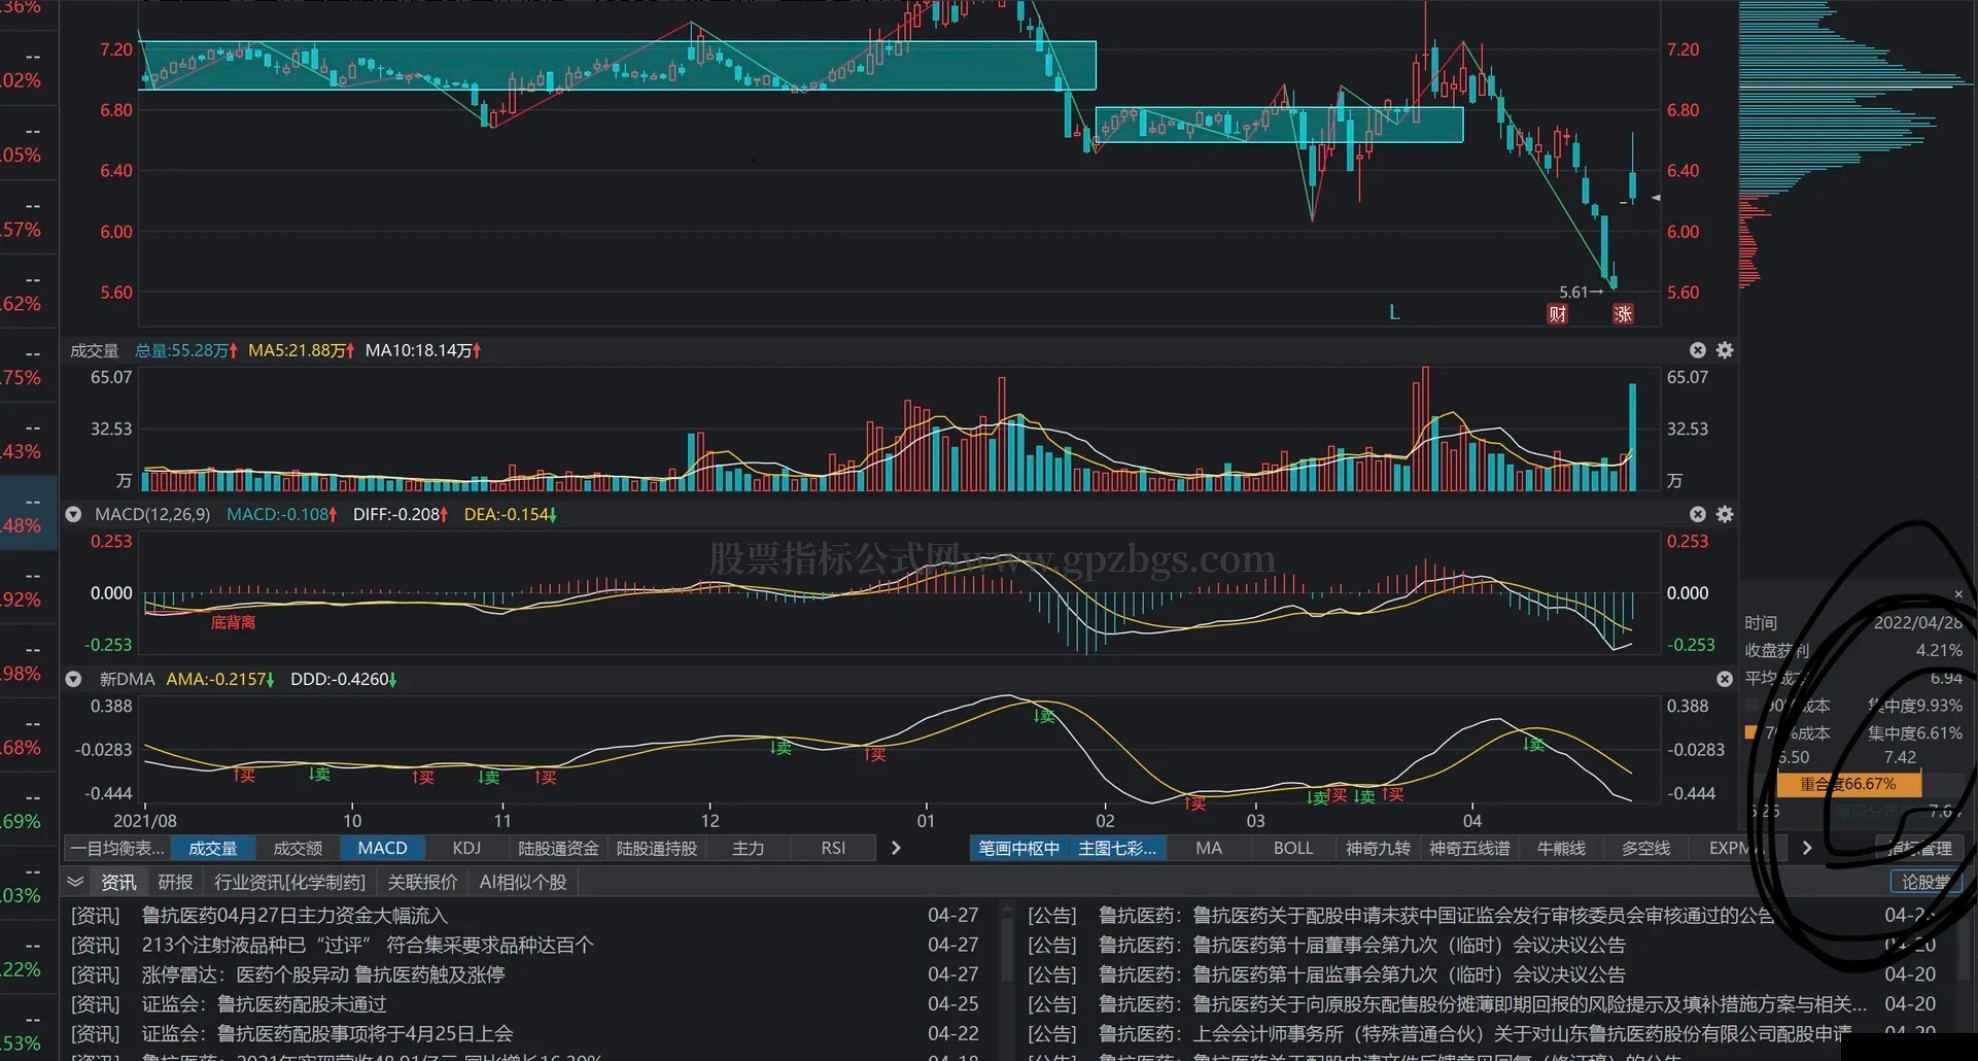
Task: Close the 新DMA indicator panel
Action: (1725, 679)
